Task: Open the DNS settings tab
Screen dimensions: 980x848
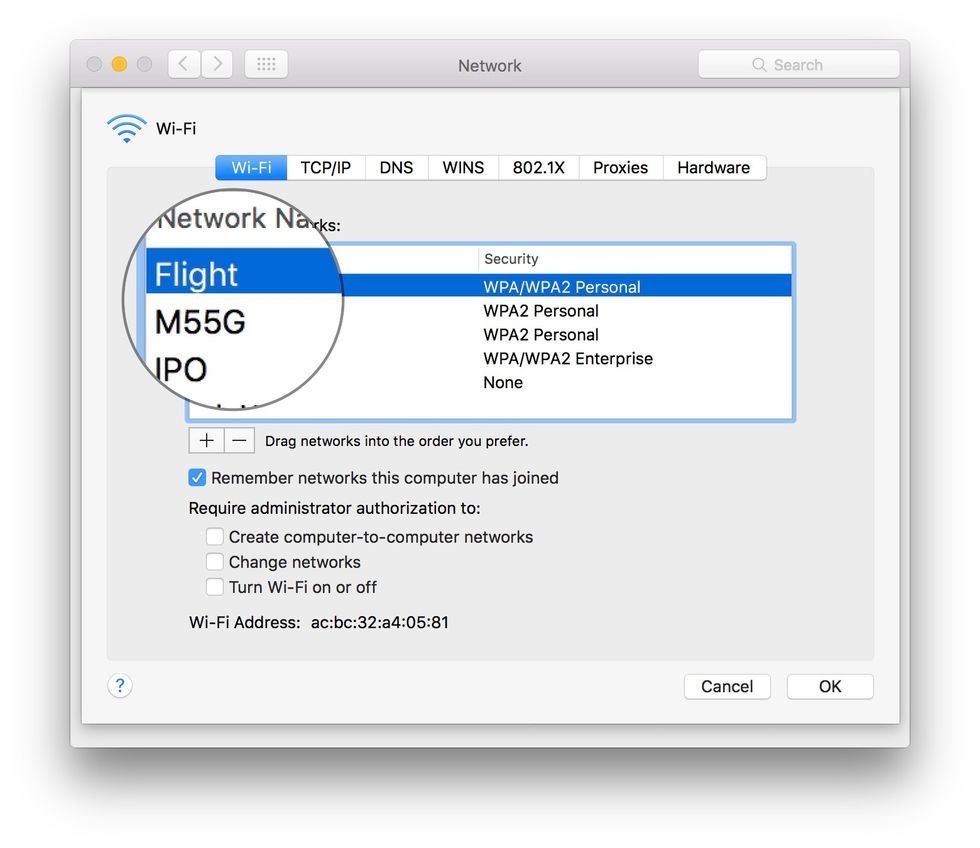Action: click(396, 167)
